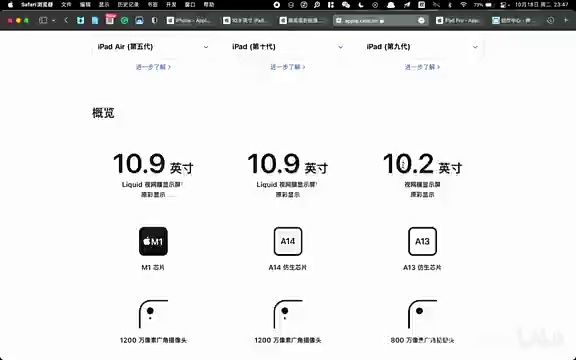This screenshot has height=360, width=576.
Task: Click the 10.2 英寸 display size text
Action: click(422, 164)
